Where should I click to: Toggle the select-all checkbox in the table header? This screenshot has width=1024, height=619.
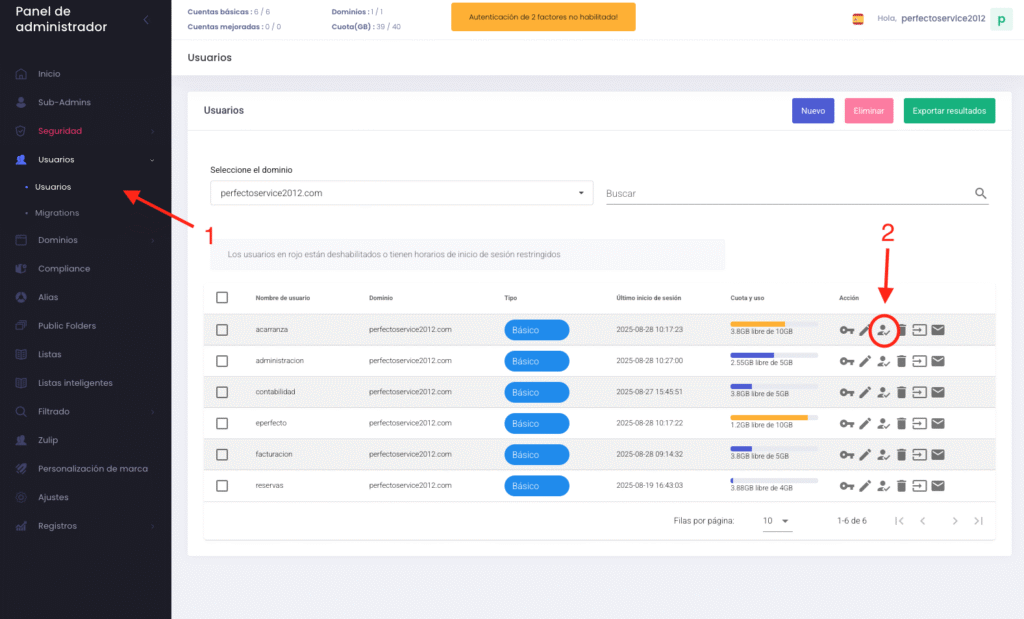222,297
